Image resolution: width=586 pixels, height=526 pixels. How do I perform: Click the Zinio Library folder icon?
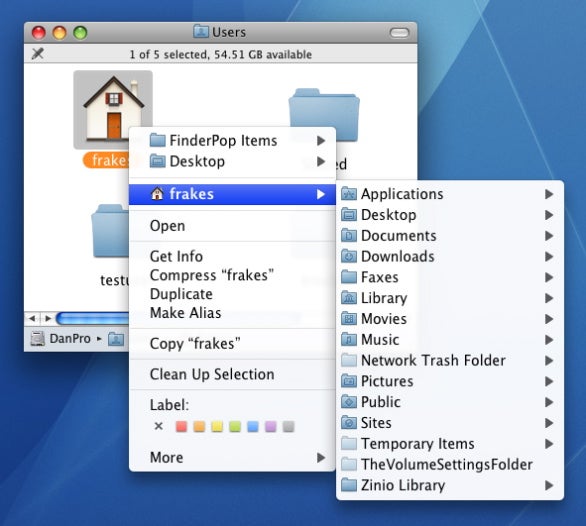pos(349,485)
